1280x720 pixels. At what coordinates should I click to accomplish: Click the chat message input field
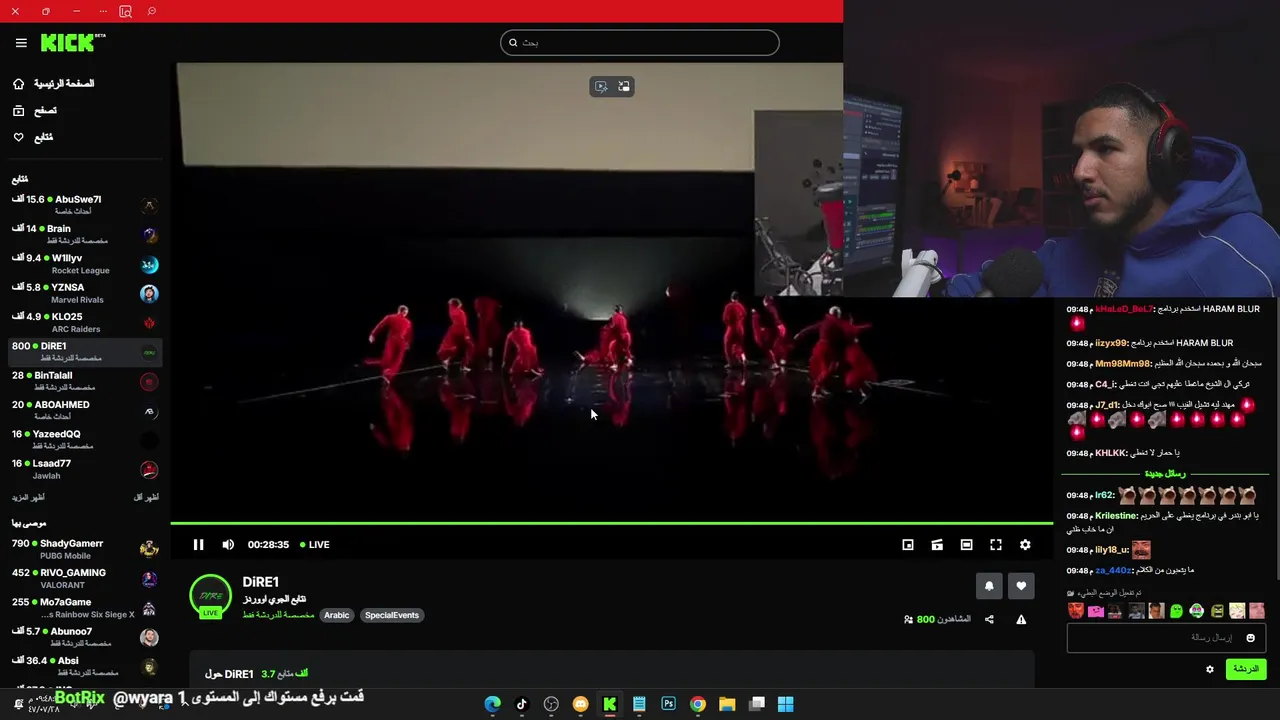click(1166, 638)
